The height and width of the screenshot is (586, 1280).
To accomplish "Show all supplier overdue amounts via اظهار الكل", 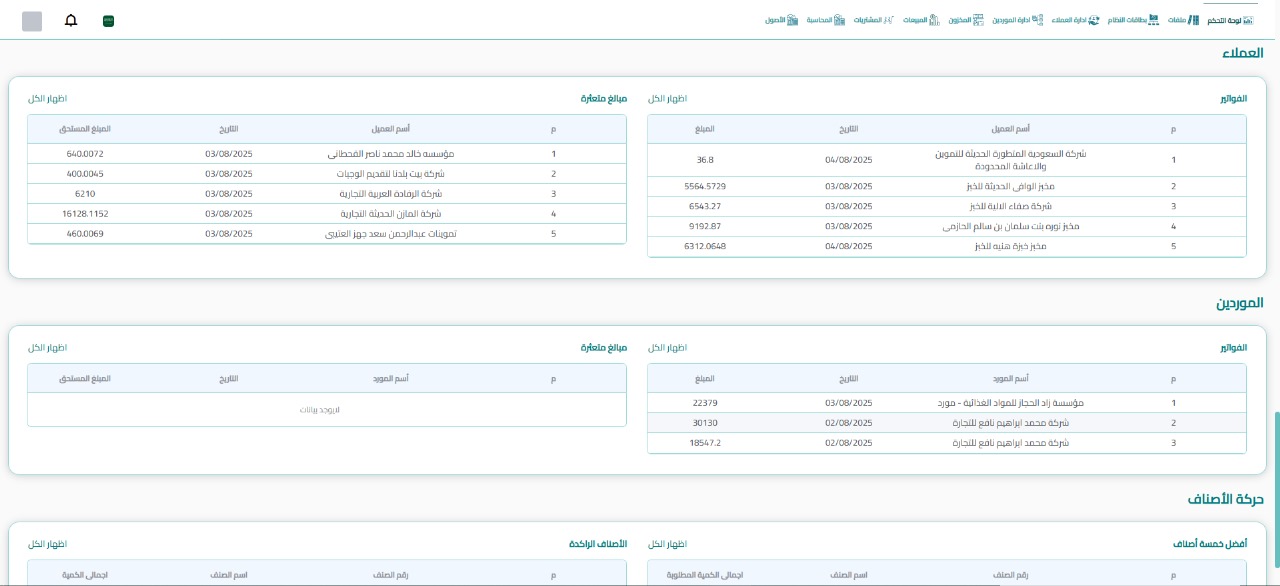I will [x=47, y=348].
